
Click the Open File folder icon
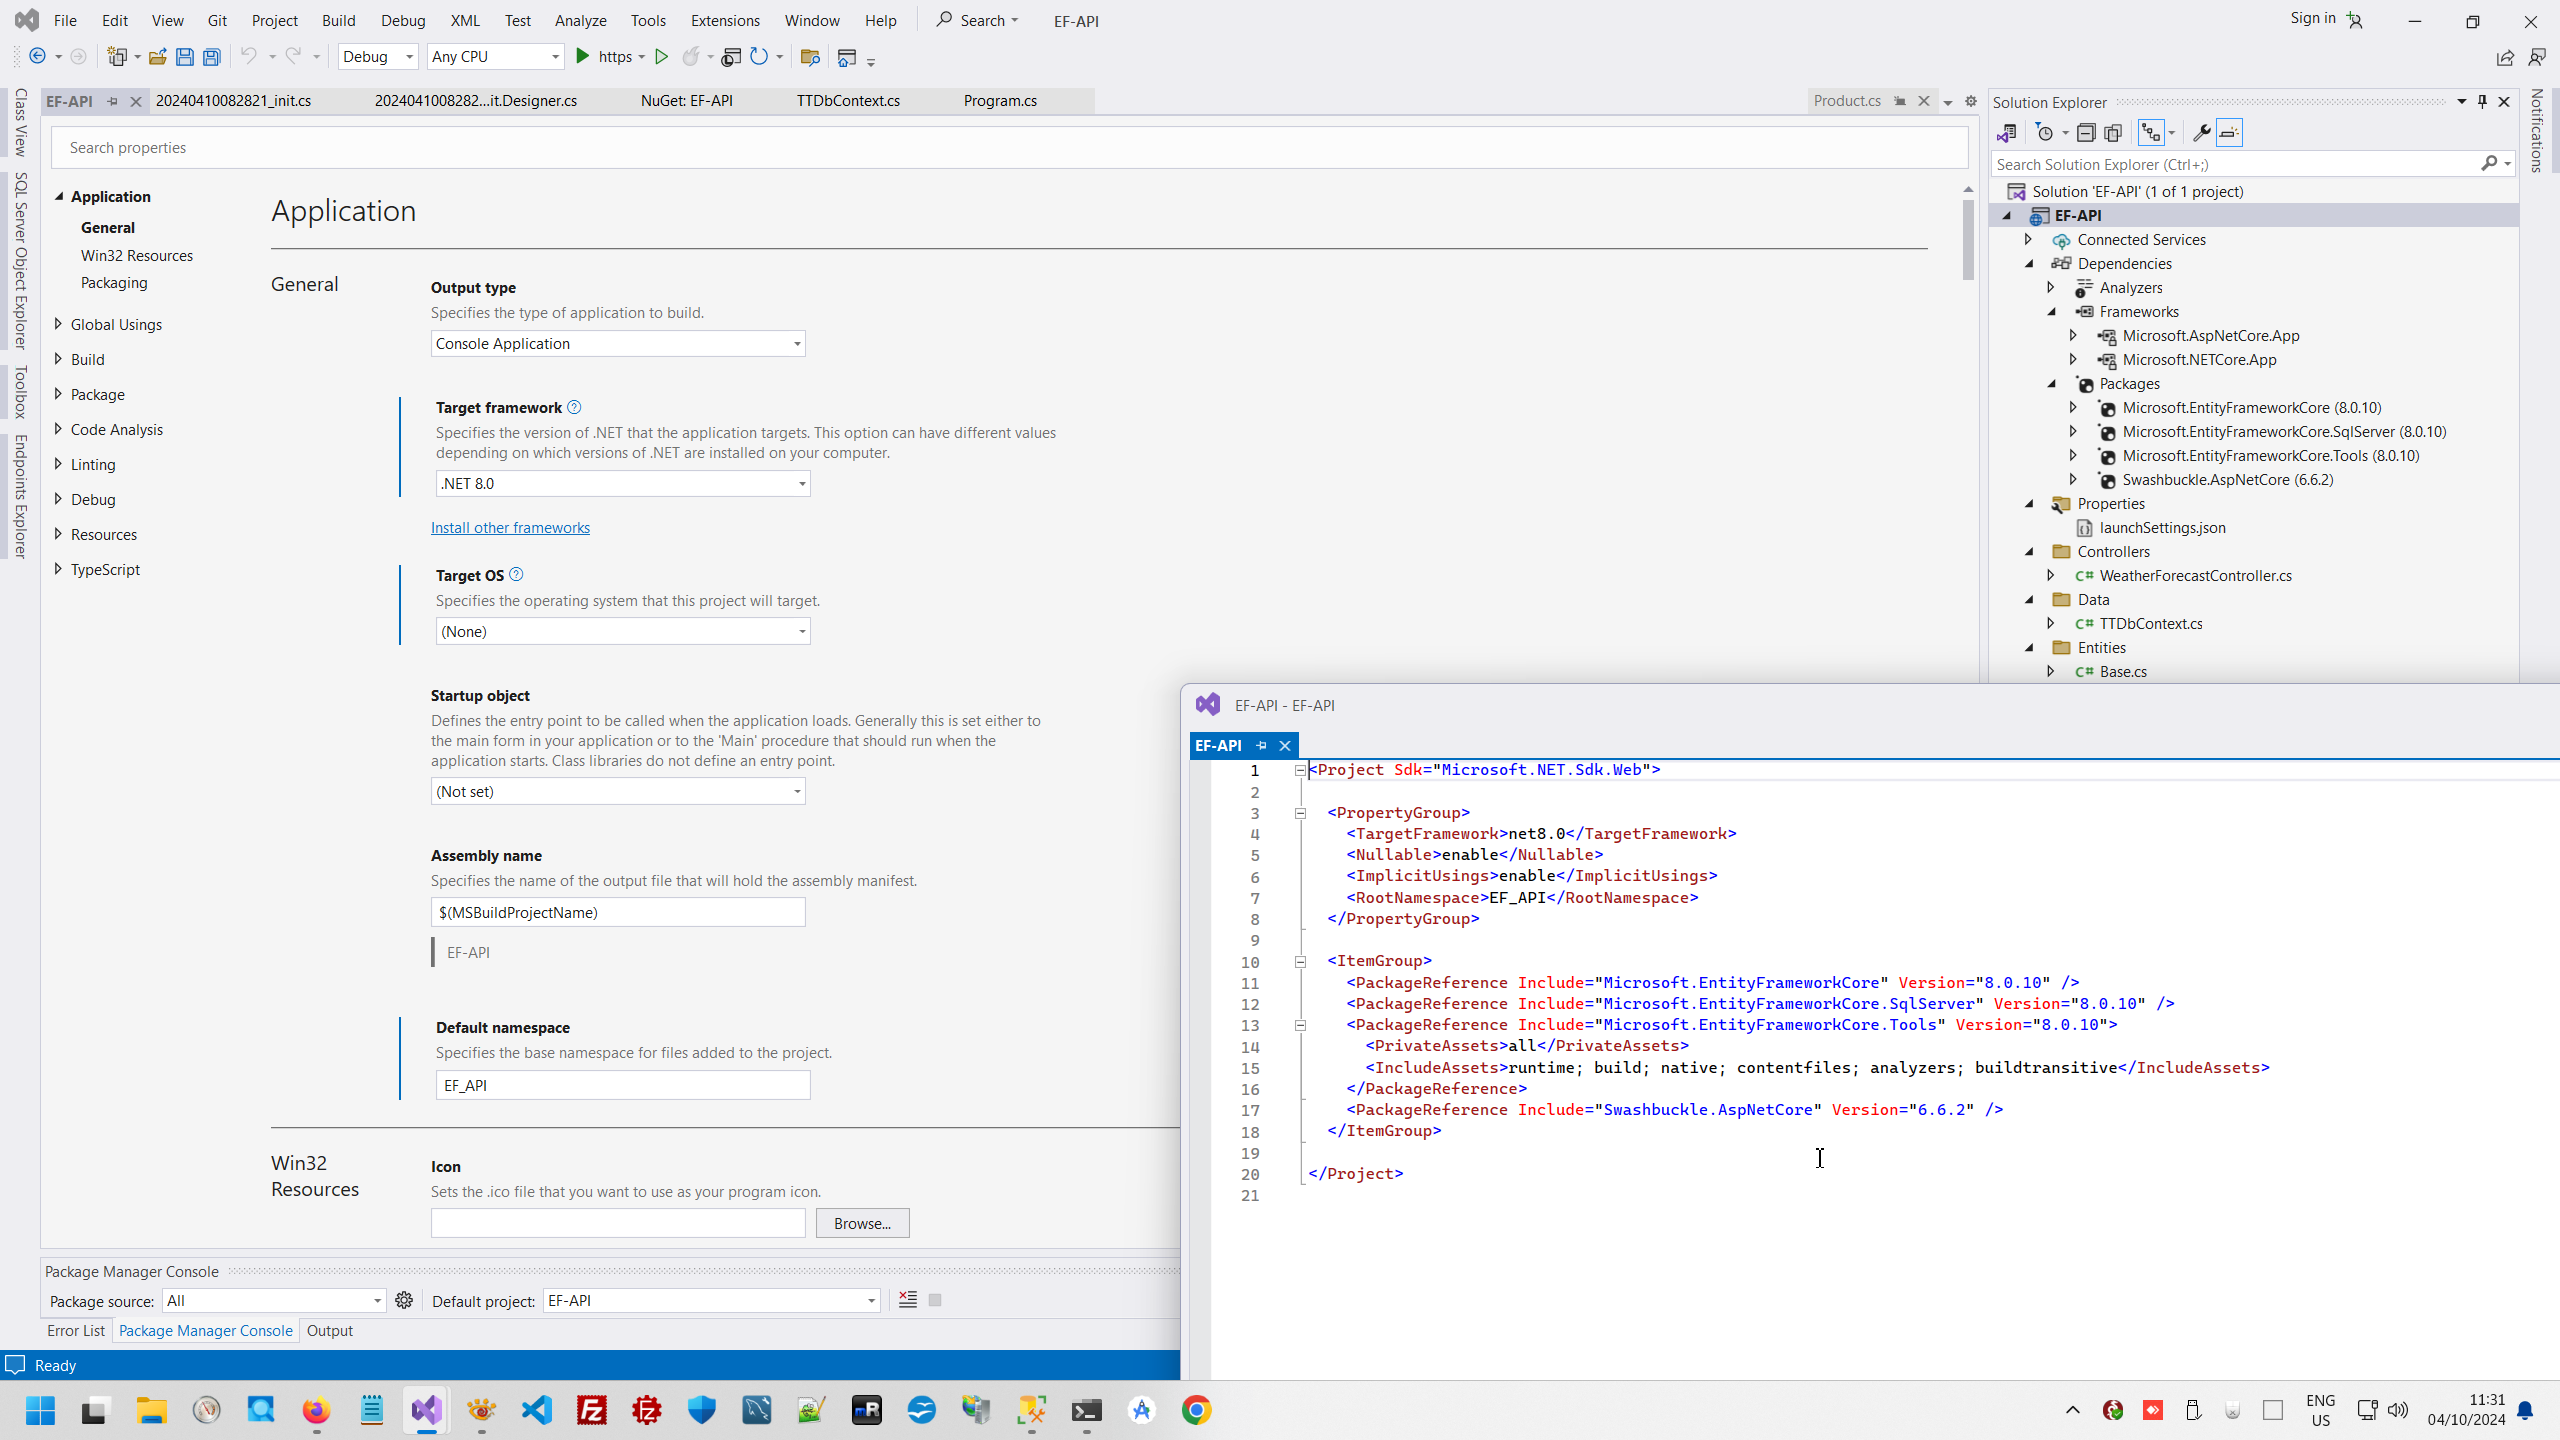(x=157, y=57)
